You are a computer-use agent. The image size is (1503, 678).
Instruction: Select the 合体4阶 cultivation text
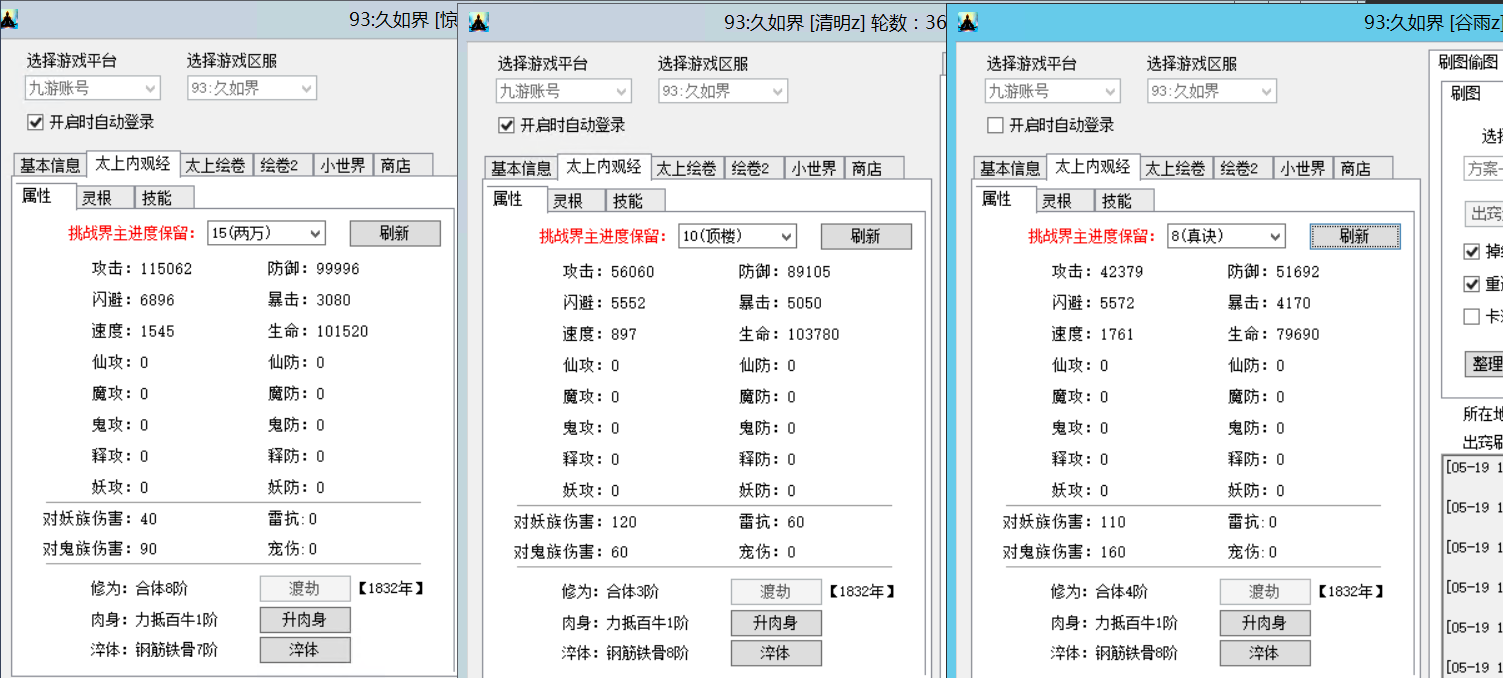coord(1121,592)
